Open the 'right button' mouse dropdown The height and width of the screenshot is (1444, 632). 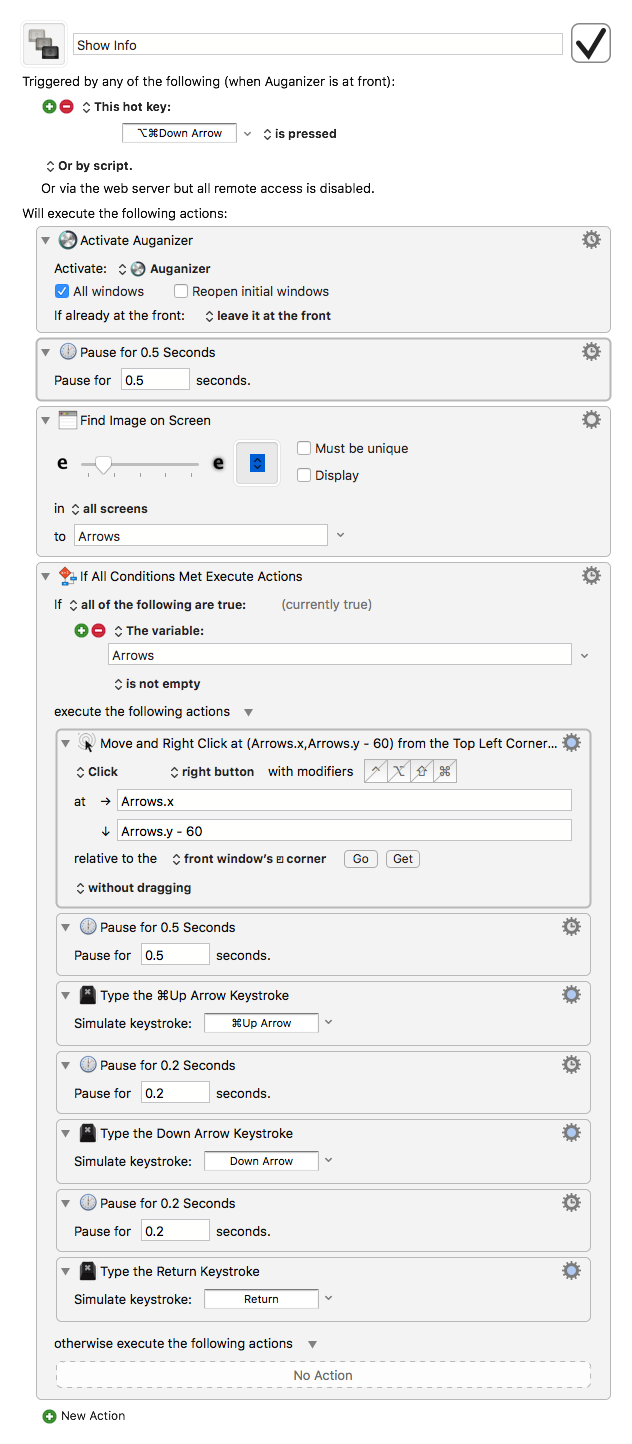[x=211, y=771]
